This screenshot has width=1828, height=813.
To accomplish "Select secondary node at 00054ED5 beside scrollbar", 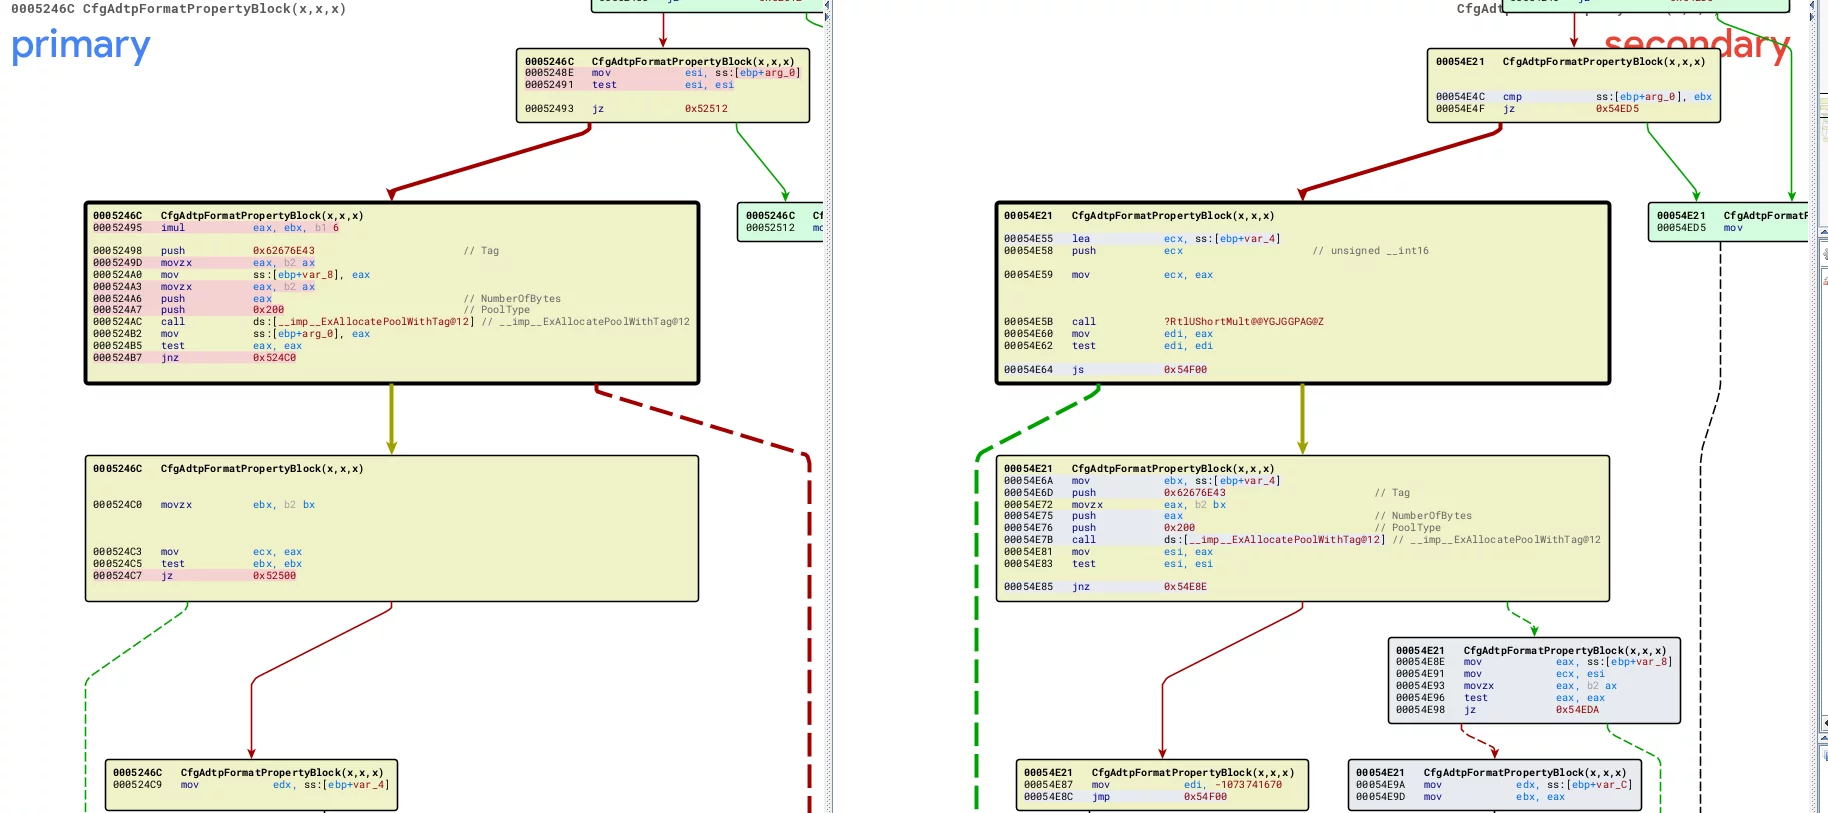I will pyautogui.click(x=1728, y=222).
